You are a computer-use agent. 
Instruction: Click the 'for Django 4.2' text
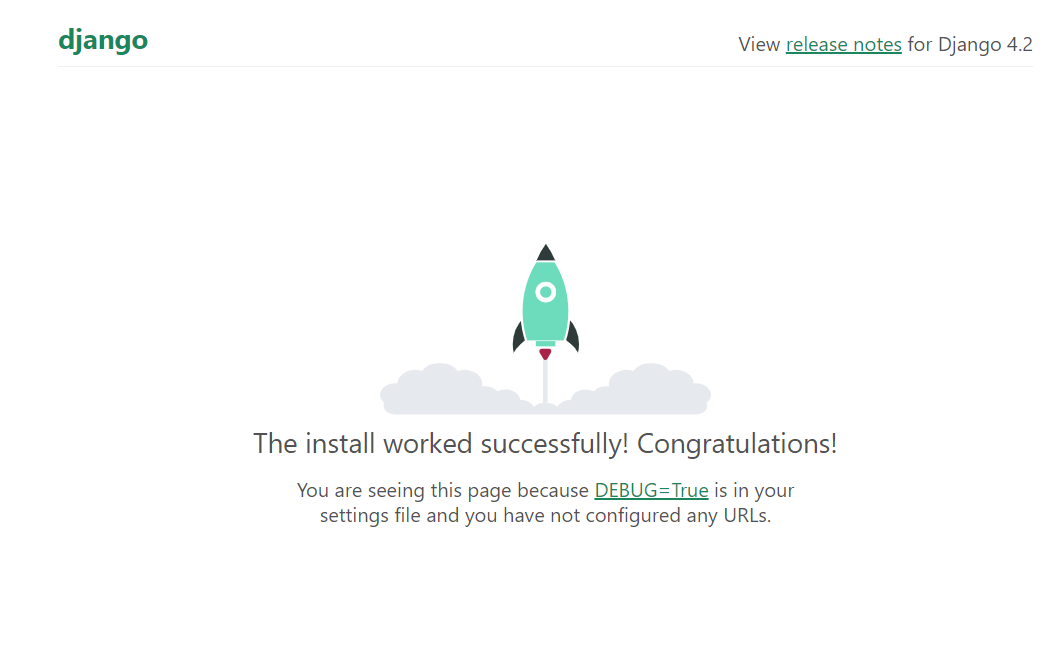(x=970, y=45)
